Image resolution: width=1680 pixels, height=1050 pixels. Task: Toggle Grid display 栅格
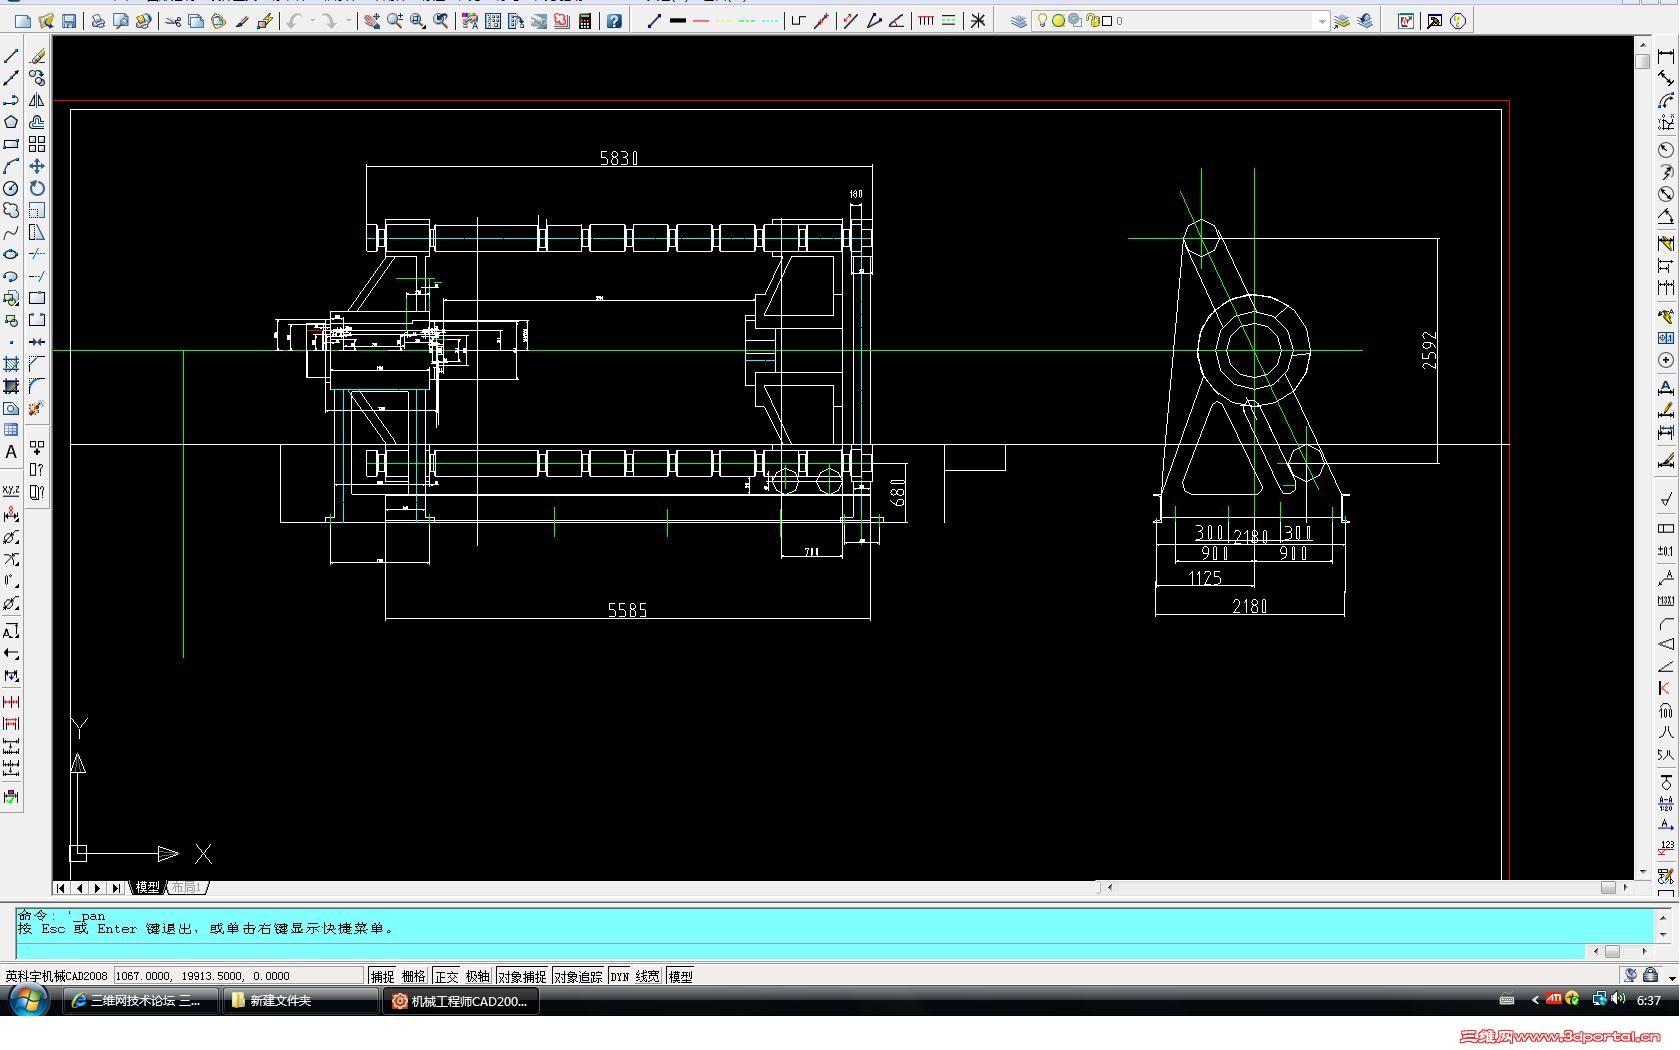pos(414,976)
